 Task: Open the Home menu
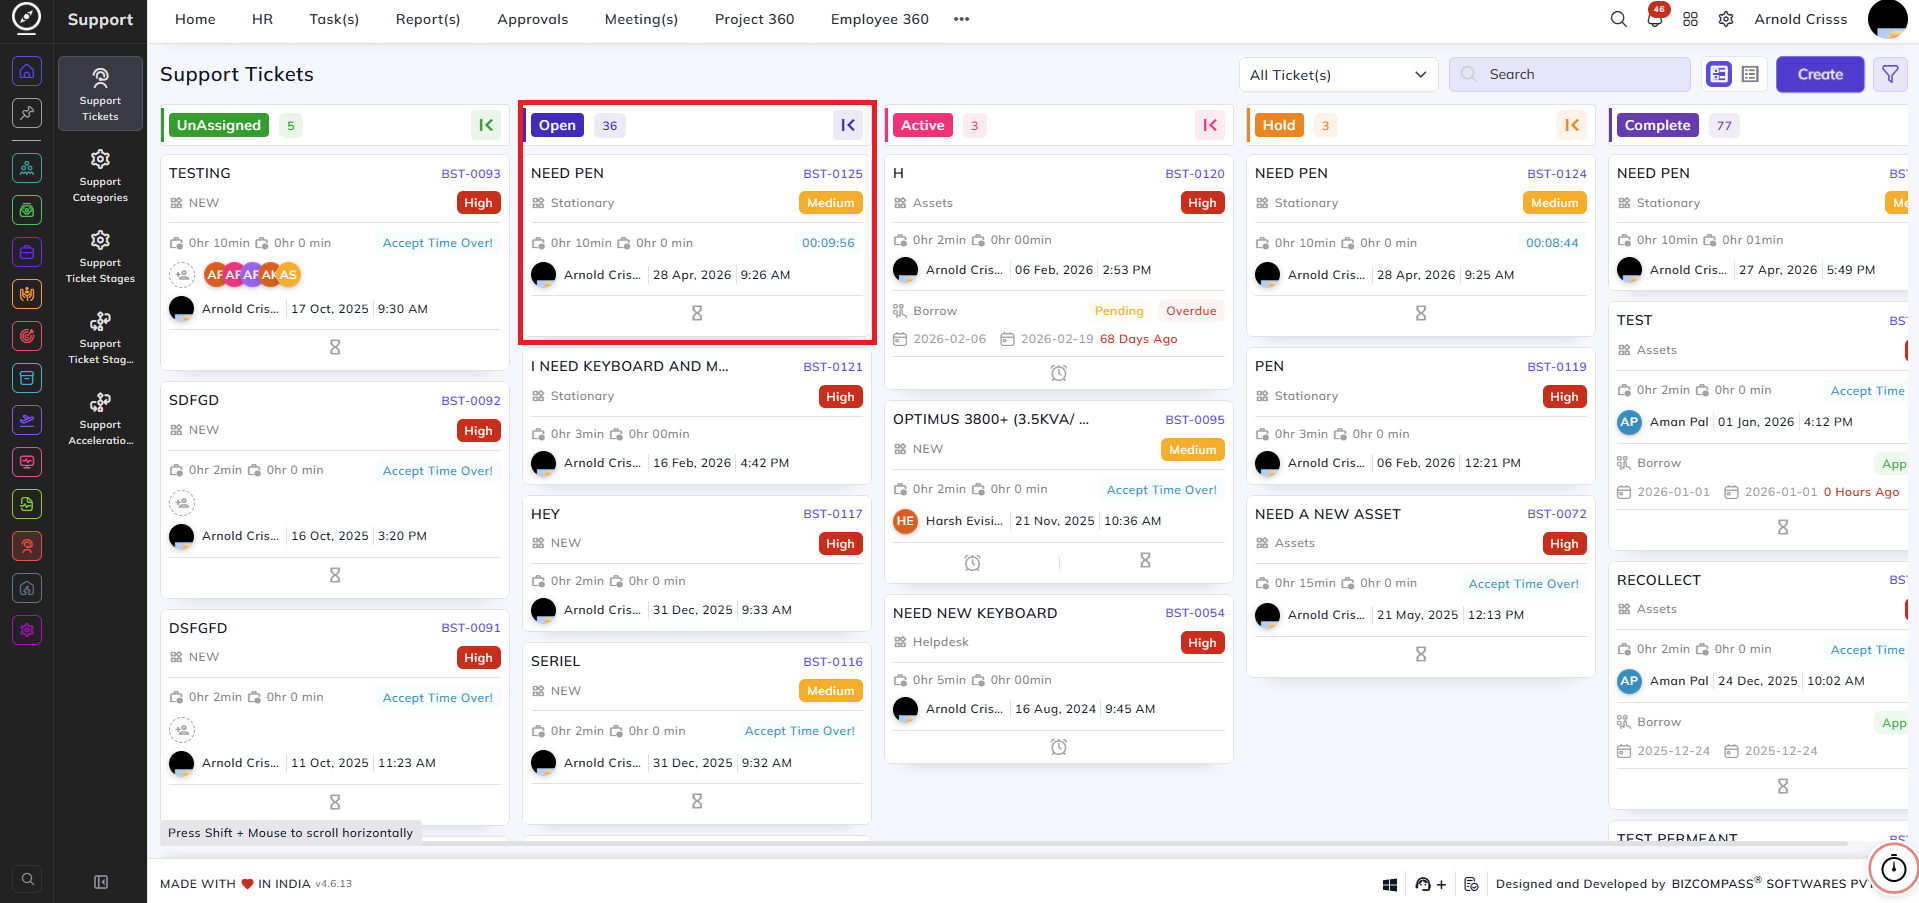point(195,19)
